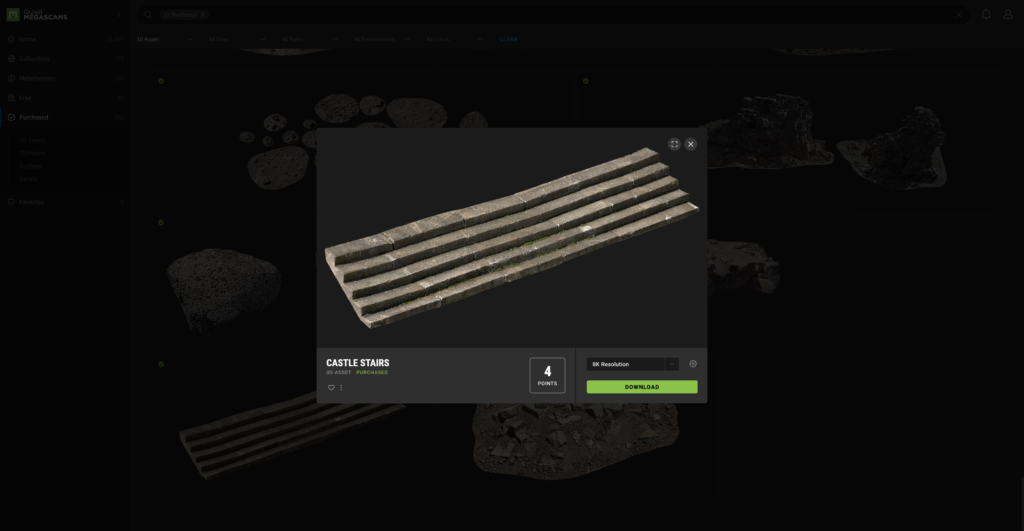Expand the preview to fullscreen

click(x=674, y=144)
